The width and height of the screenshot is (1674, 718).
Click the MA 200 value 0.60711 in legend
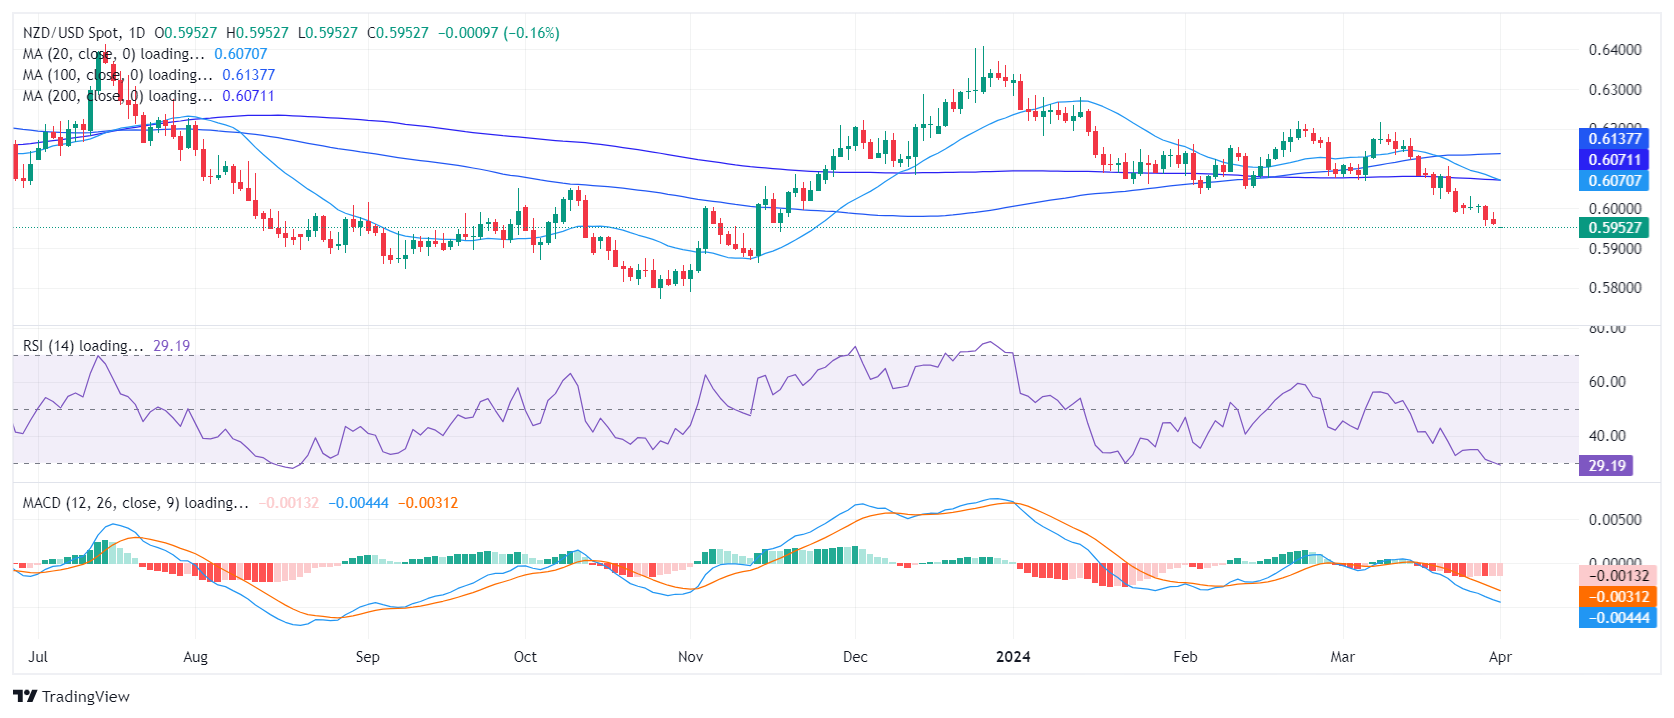pyautogui.click(x=248, y=96)
